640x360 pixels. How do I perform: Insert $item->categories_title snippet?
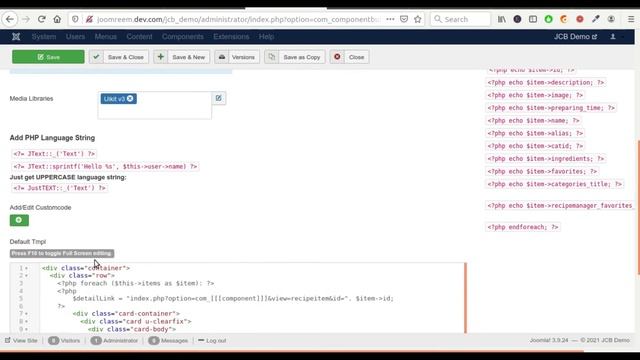pos(555,184)
